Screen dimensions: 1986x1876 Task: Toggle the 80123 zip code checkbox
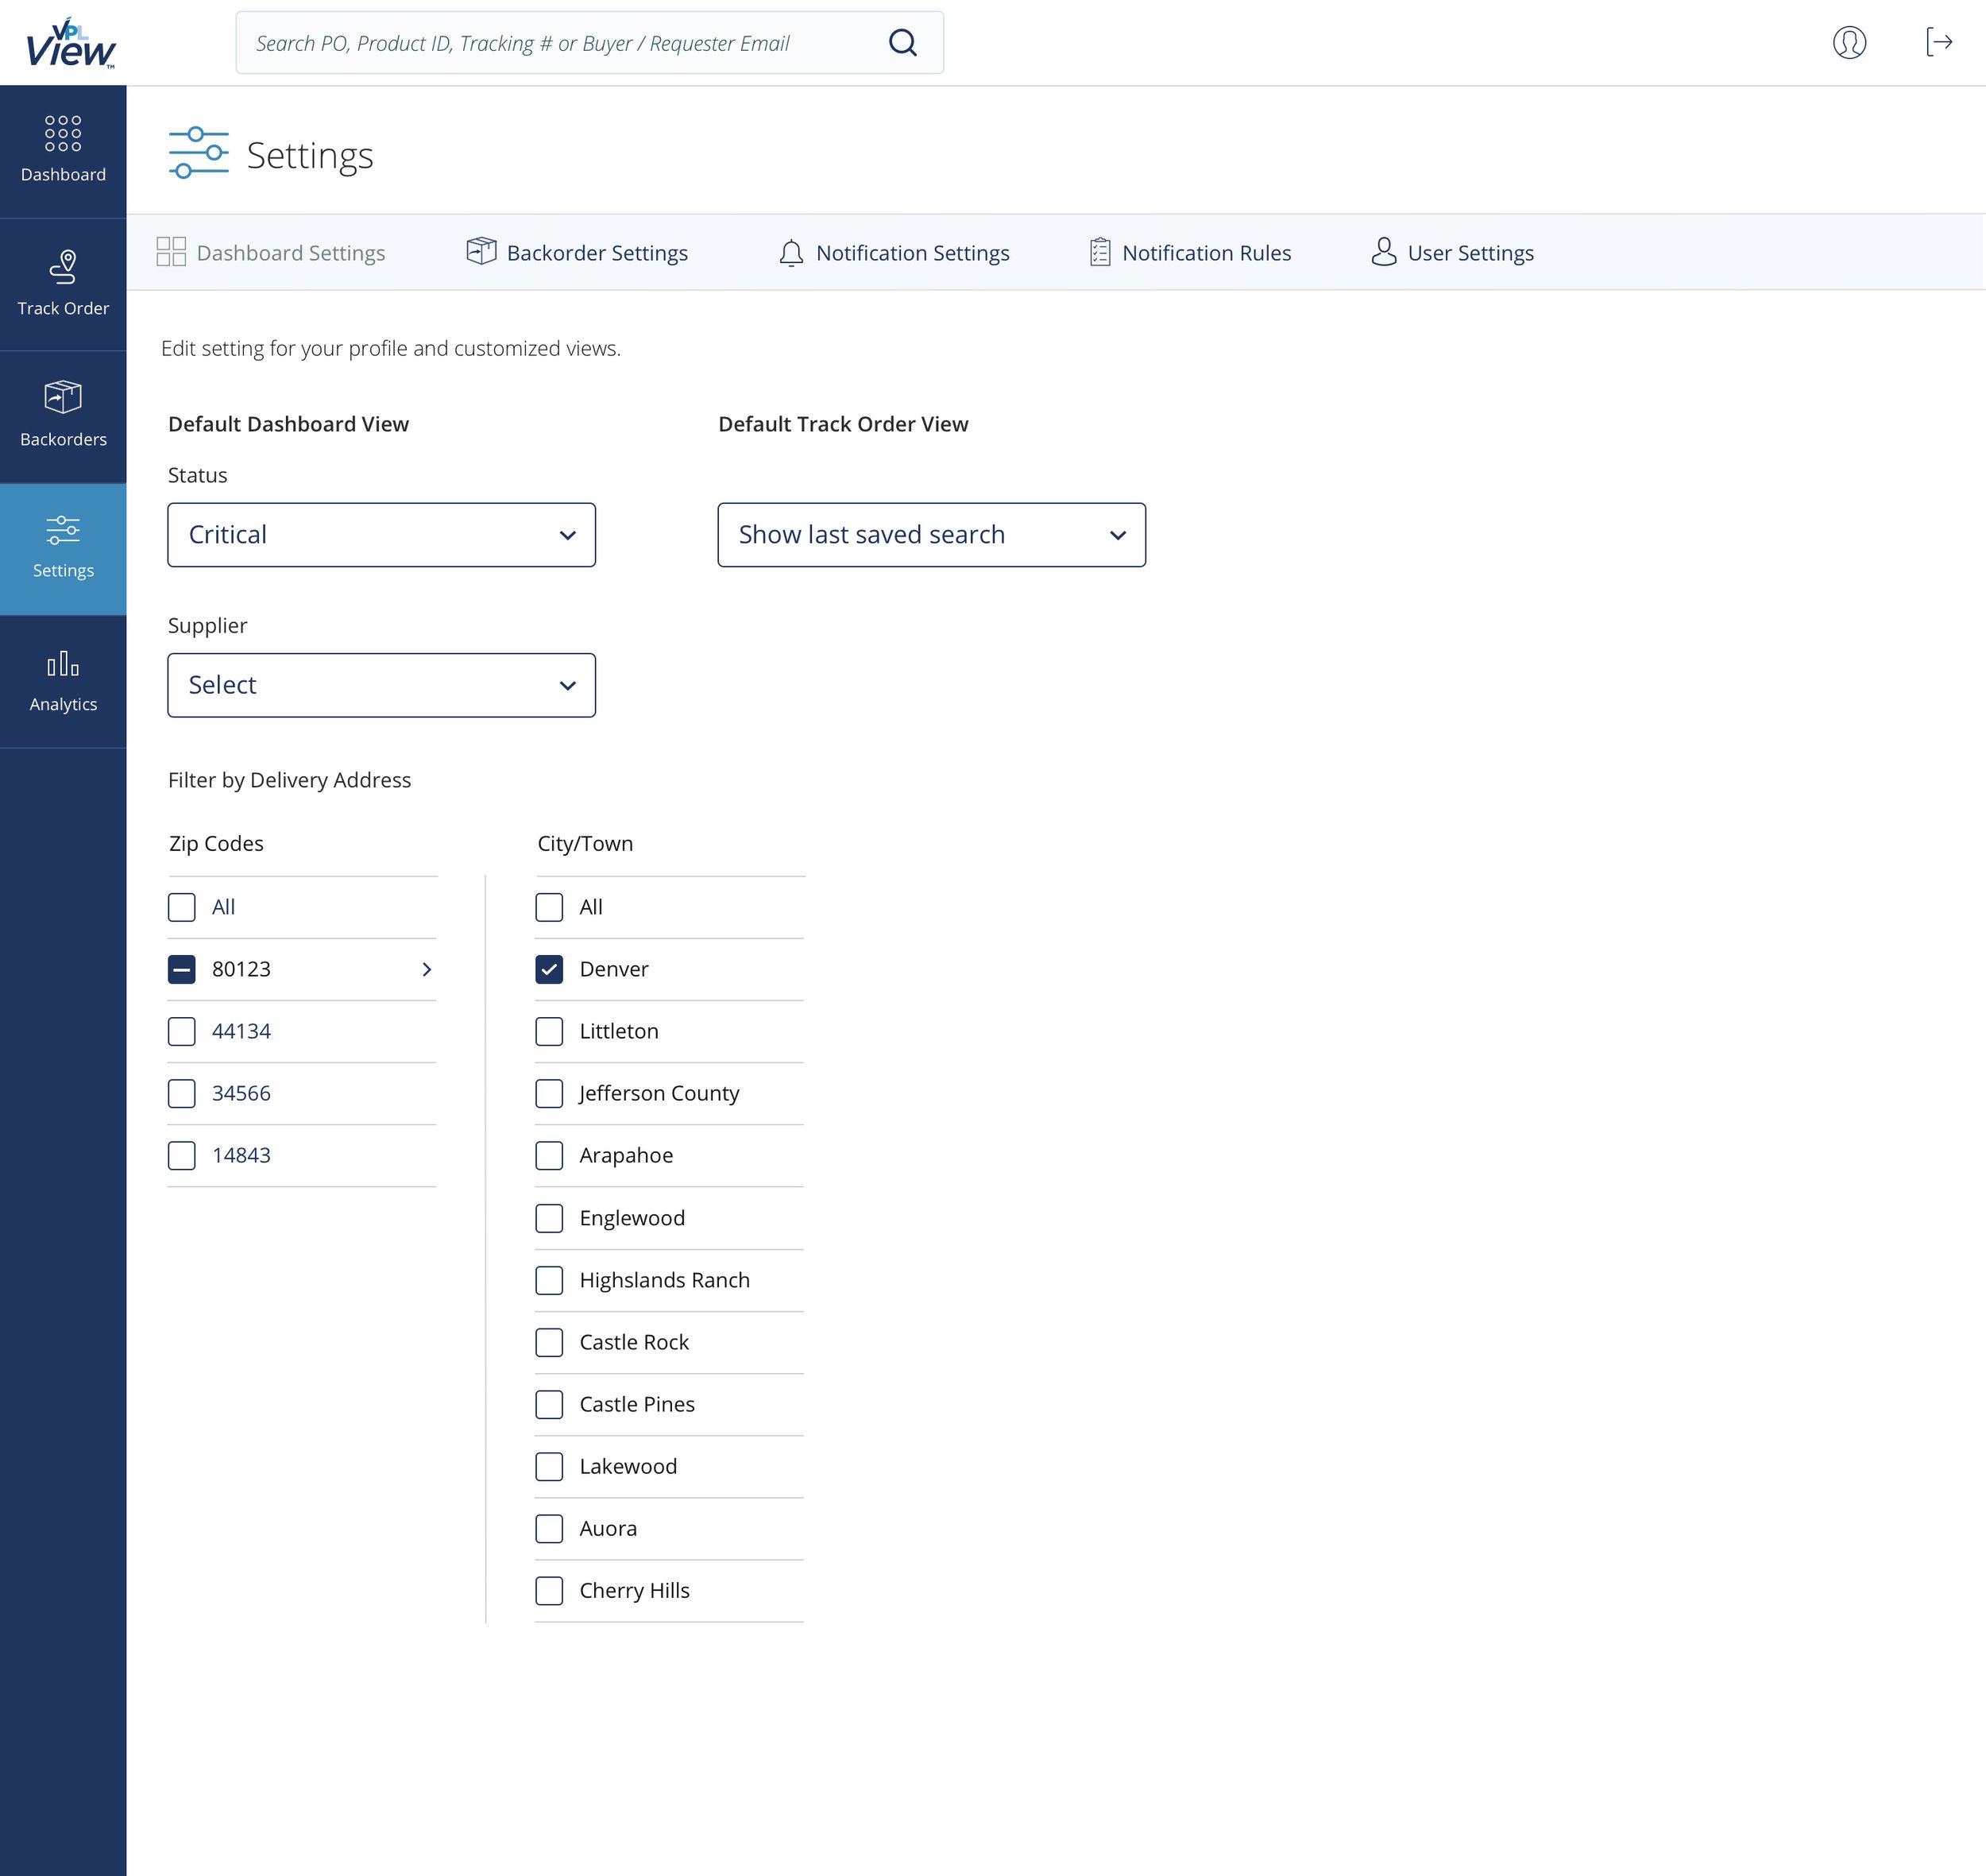pos(182,969)
